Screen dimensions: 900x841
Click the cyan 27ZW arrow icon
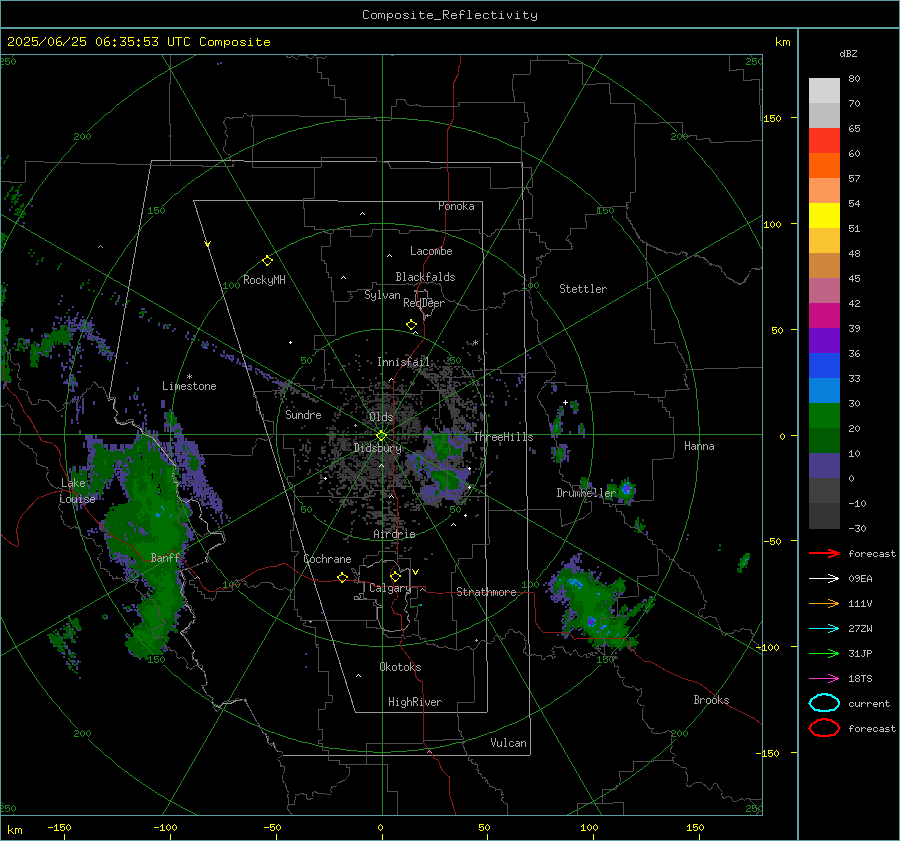824,629
